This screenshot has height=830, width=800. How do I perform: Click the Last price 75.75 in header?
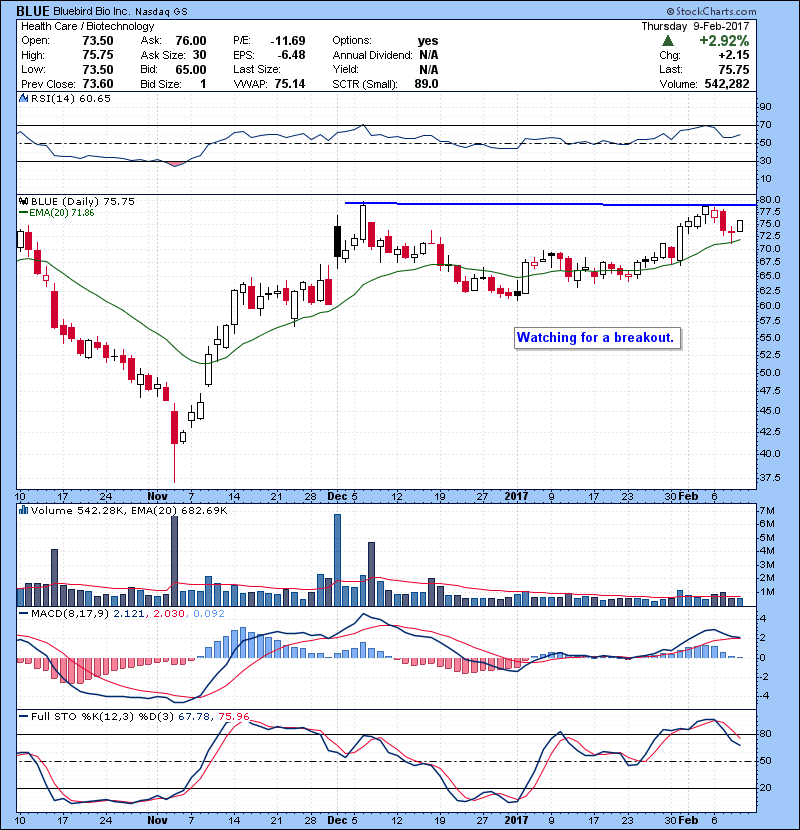tap(734, 69)
